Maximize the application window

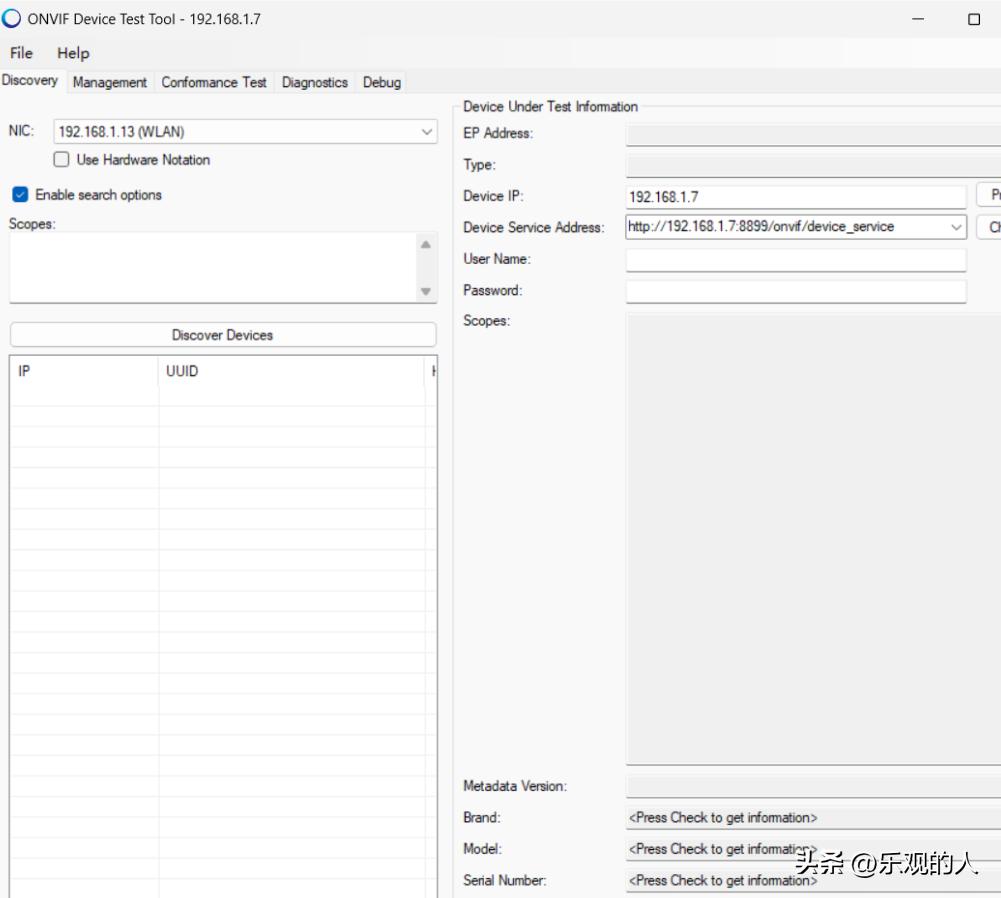[973, 19]
